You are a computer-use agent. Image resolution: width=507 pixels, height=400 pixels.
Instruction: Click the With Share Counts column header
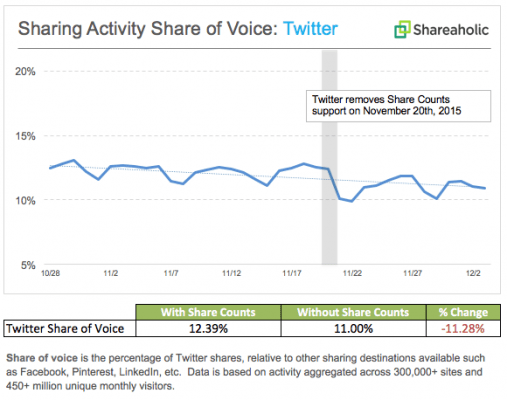point(208,312)
